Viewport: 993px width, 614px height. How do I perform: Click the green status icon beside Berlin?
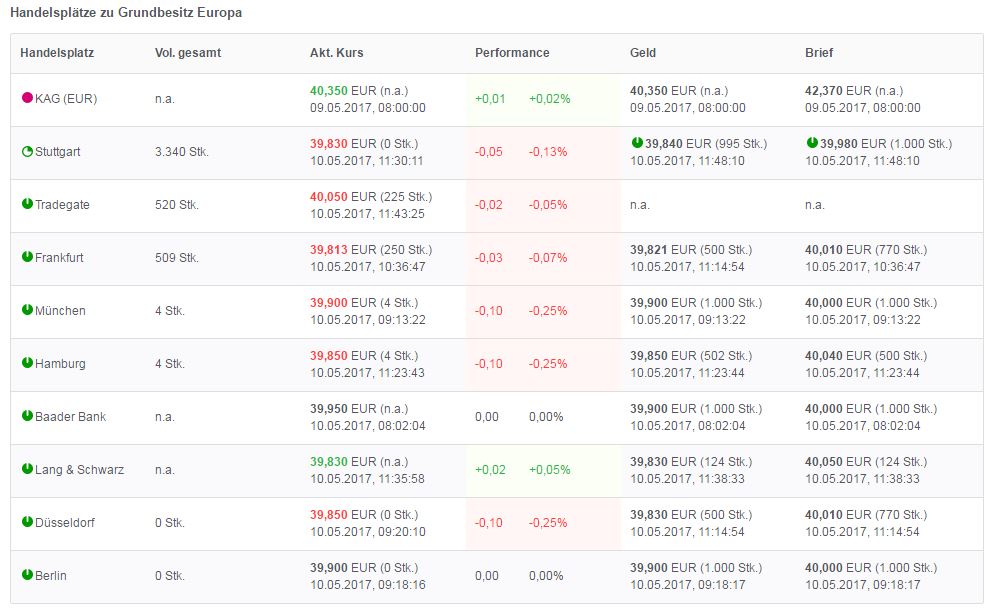27,574
